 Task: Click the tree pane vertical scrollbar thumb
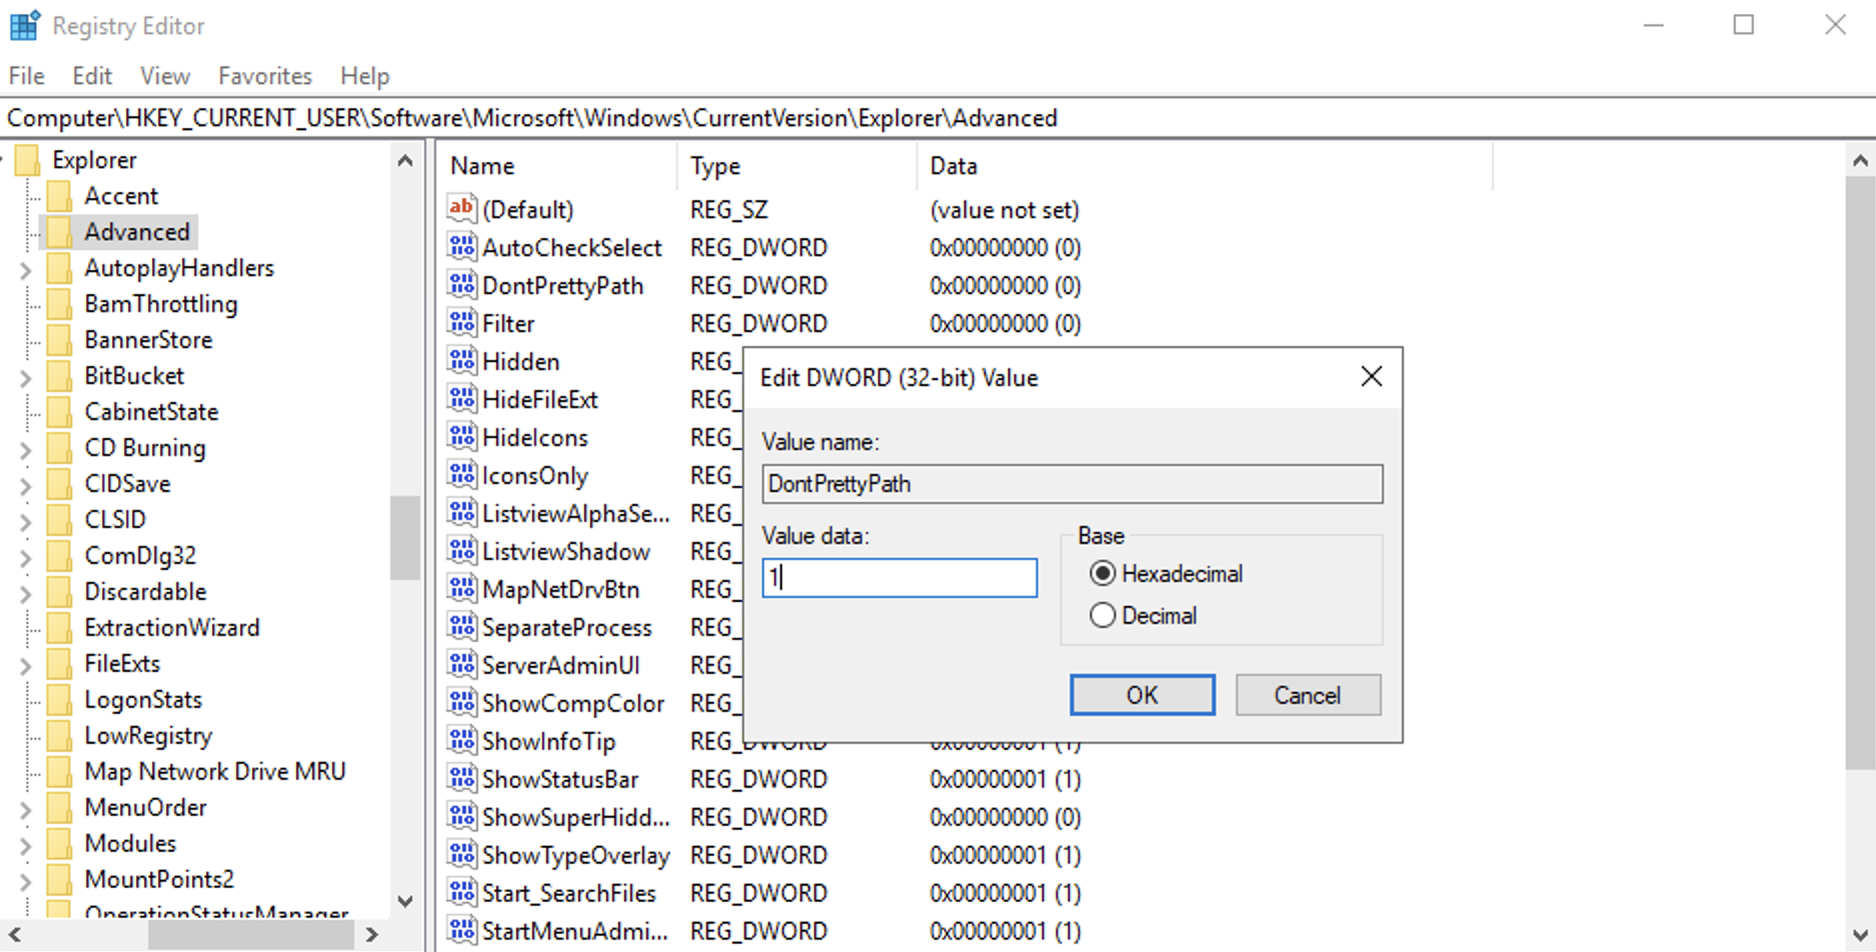405,537
